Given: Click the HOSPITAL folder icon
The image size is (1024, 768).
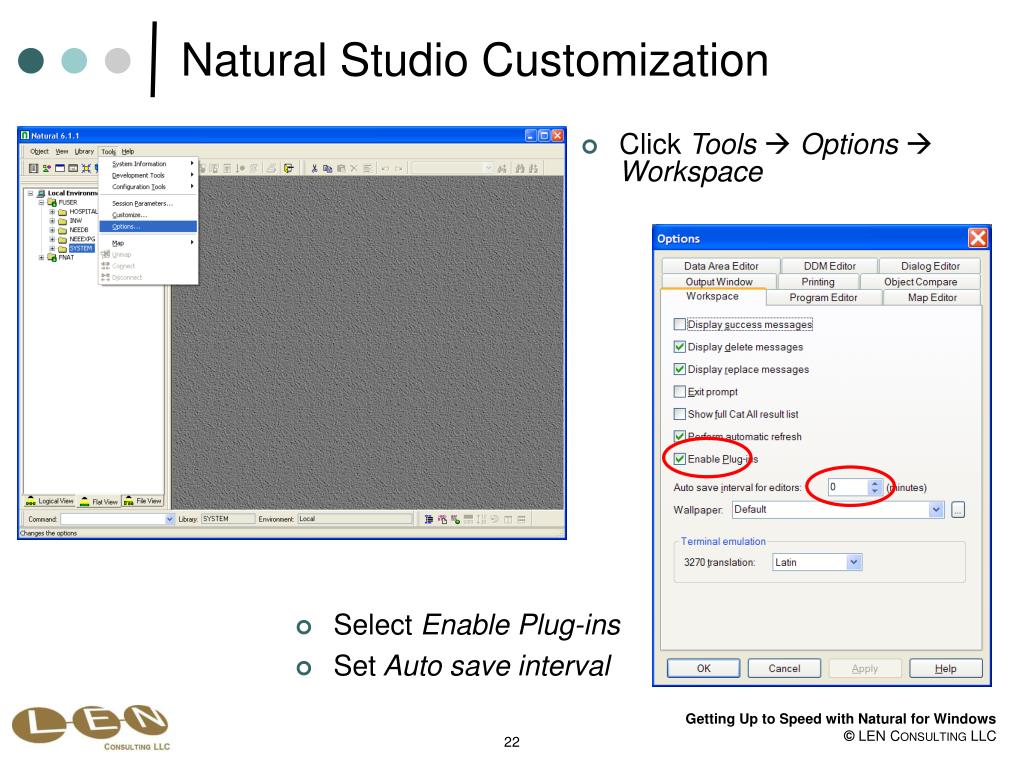Looking at the screenshot, I should click(x=63, y=212).
